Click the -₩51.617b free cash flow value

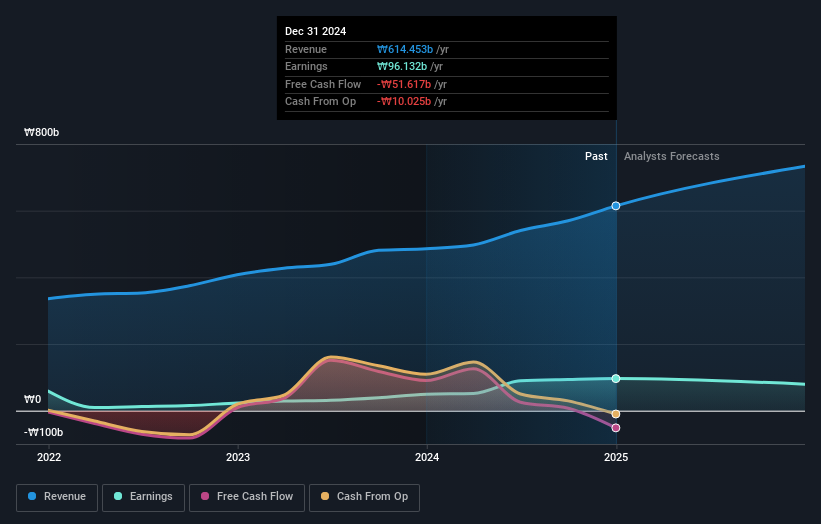404,84
